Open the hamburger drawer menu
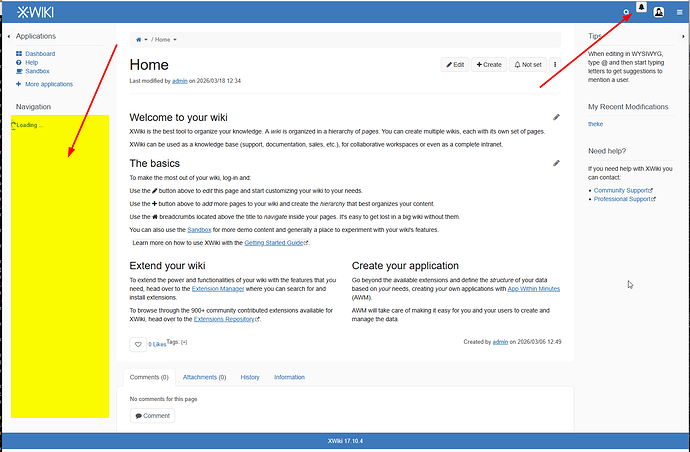The width and height of the screenshot is (690, 452). tap(679, 12)
